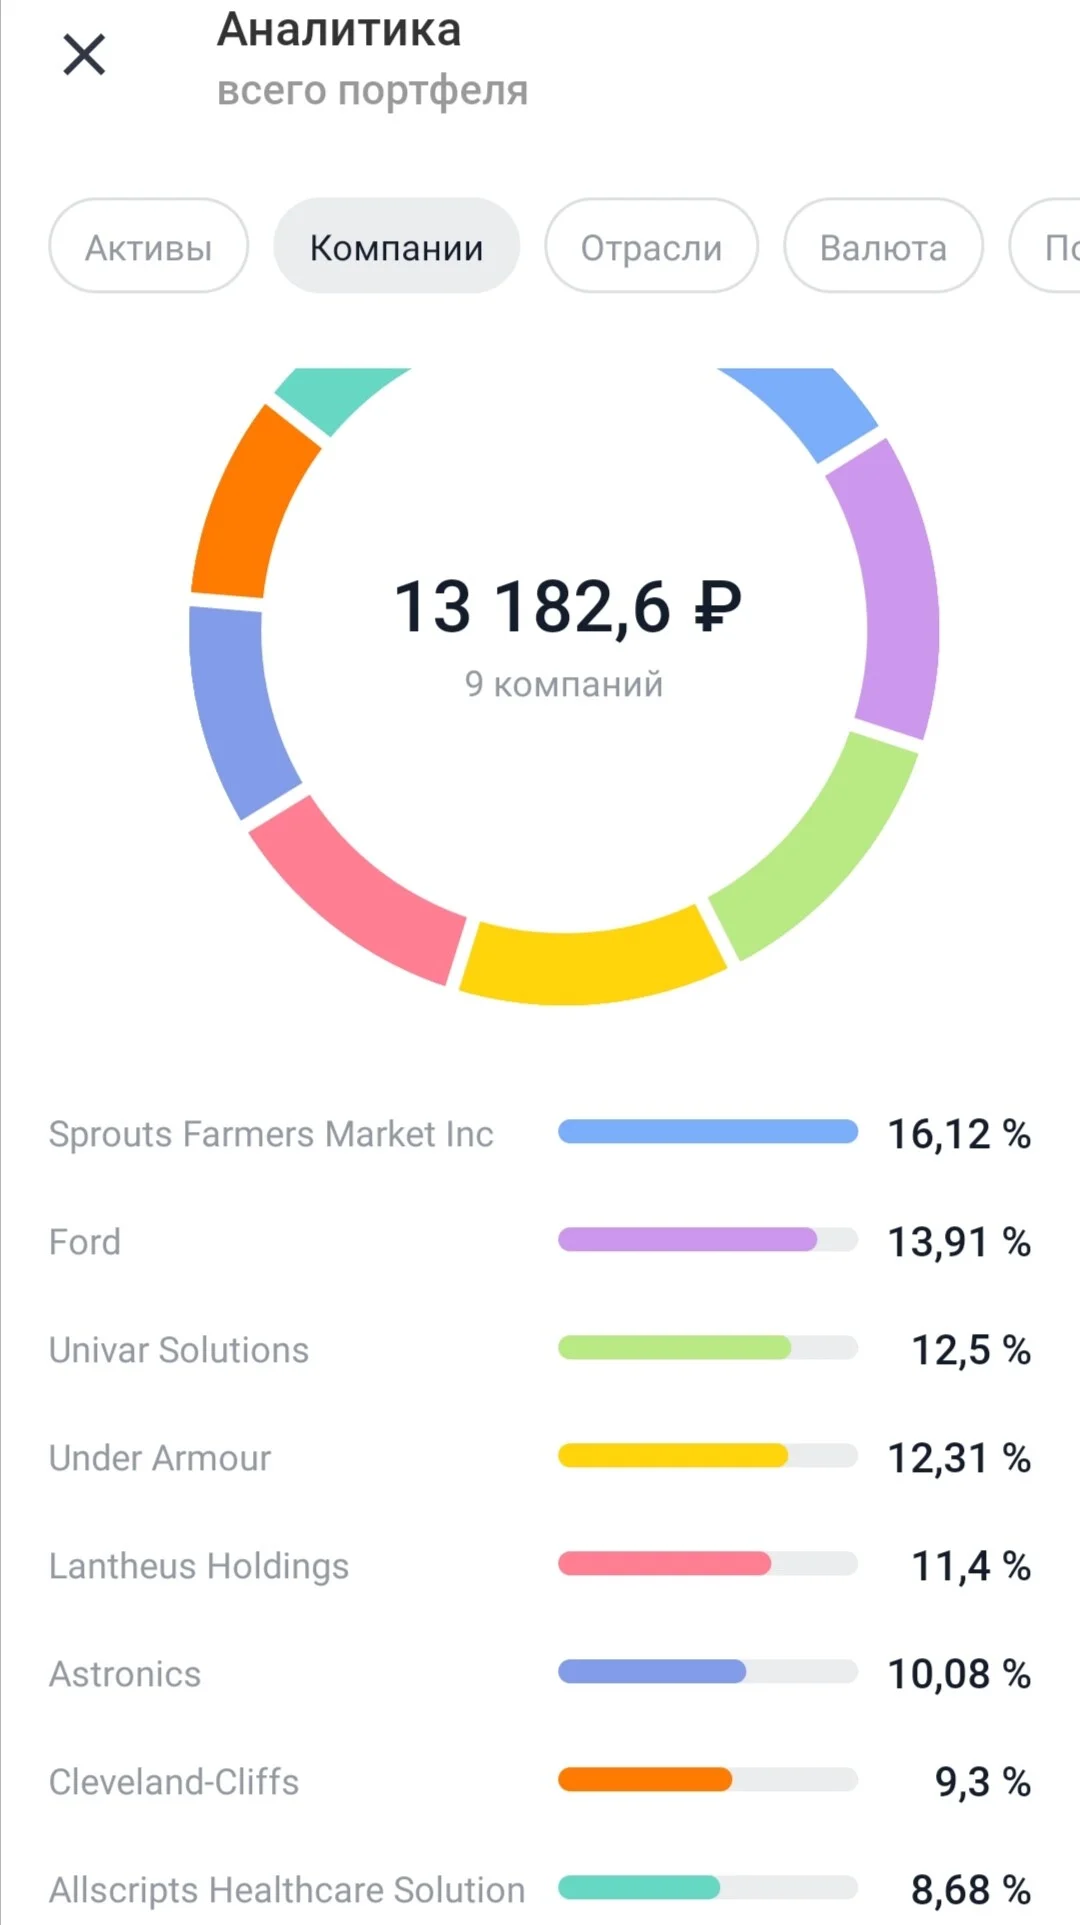This screenshot has height=1925, width=1080.
Task: Tap the Under Armour row label
Action: [160, 1458]
